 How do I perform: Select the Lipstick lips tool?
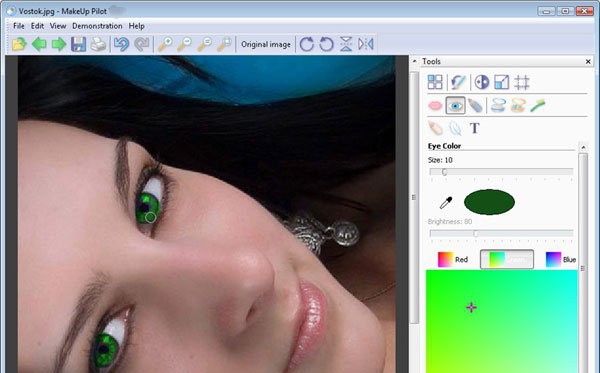[435, 106]
